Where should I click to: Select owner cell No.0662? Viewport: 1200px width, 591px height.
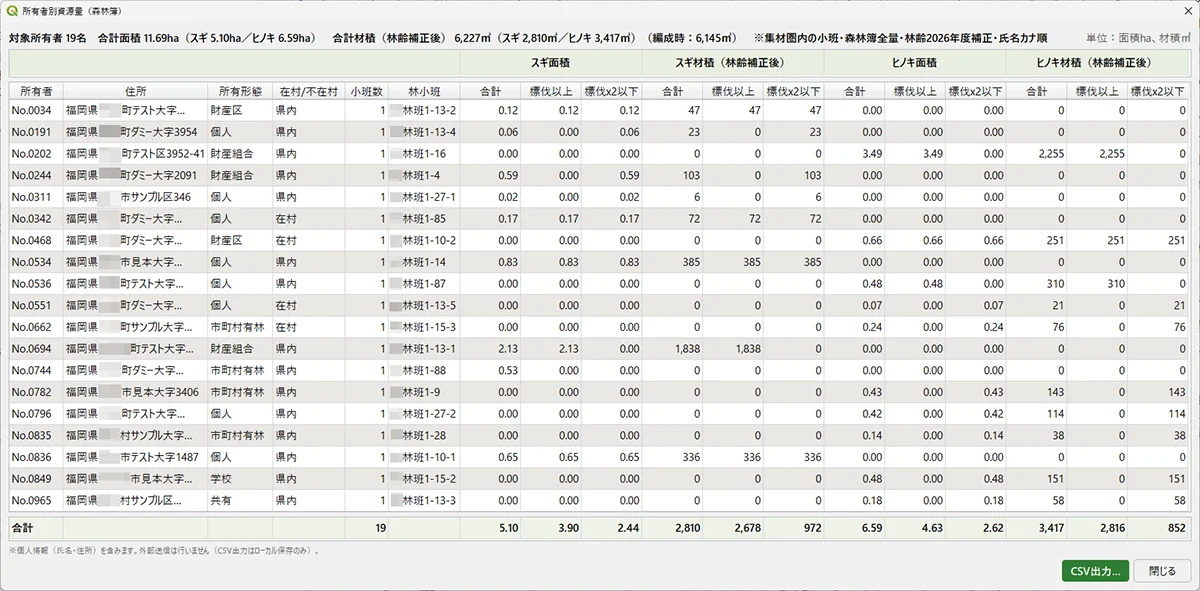[x=35, y=327]
